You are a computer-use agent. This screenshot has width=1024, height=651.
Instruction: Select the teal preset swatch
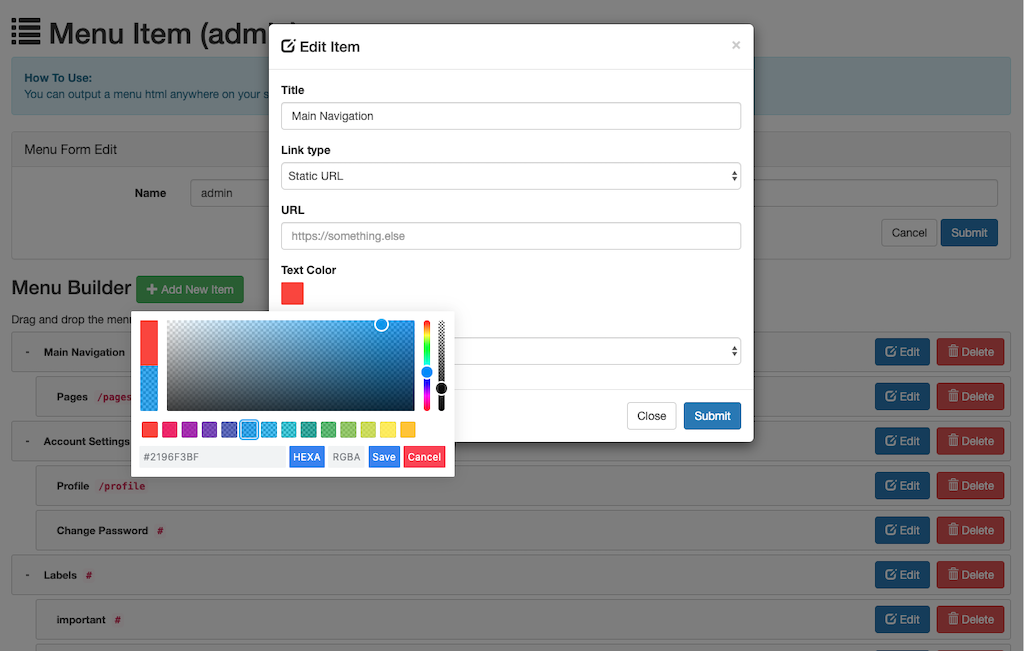pyautogui.click(x=308, y=430)
